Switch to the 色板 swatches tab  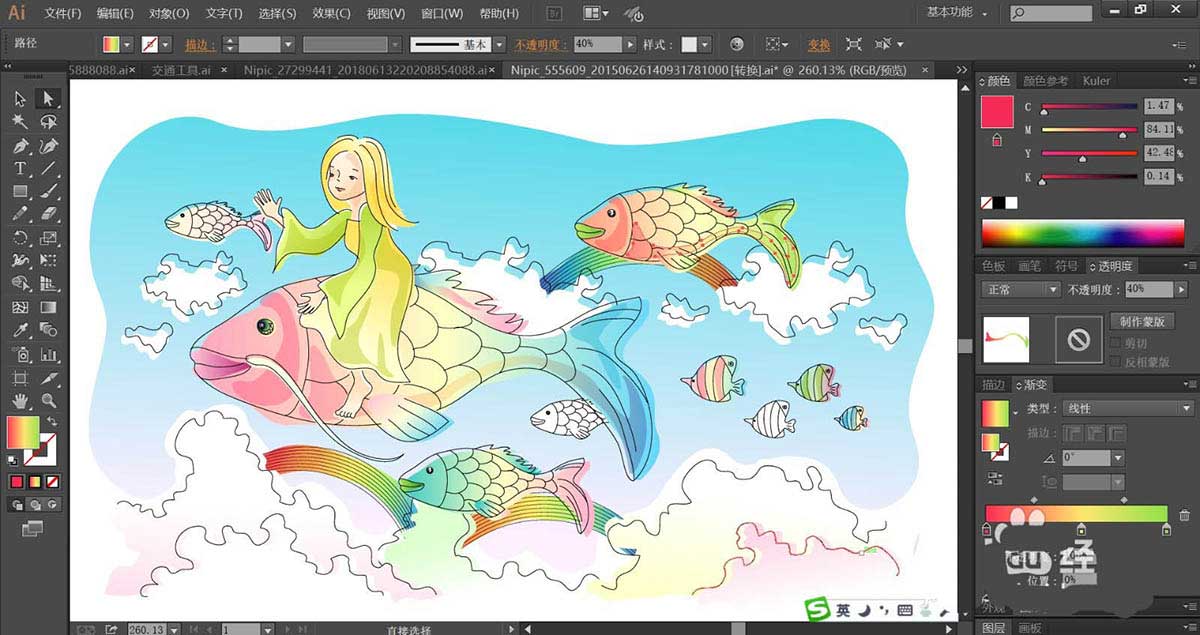click(993, 266)
